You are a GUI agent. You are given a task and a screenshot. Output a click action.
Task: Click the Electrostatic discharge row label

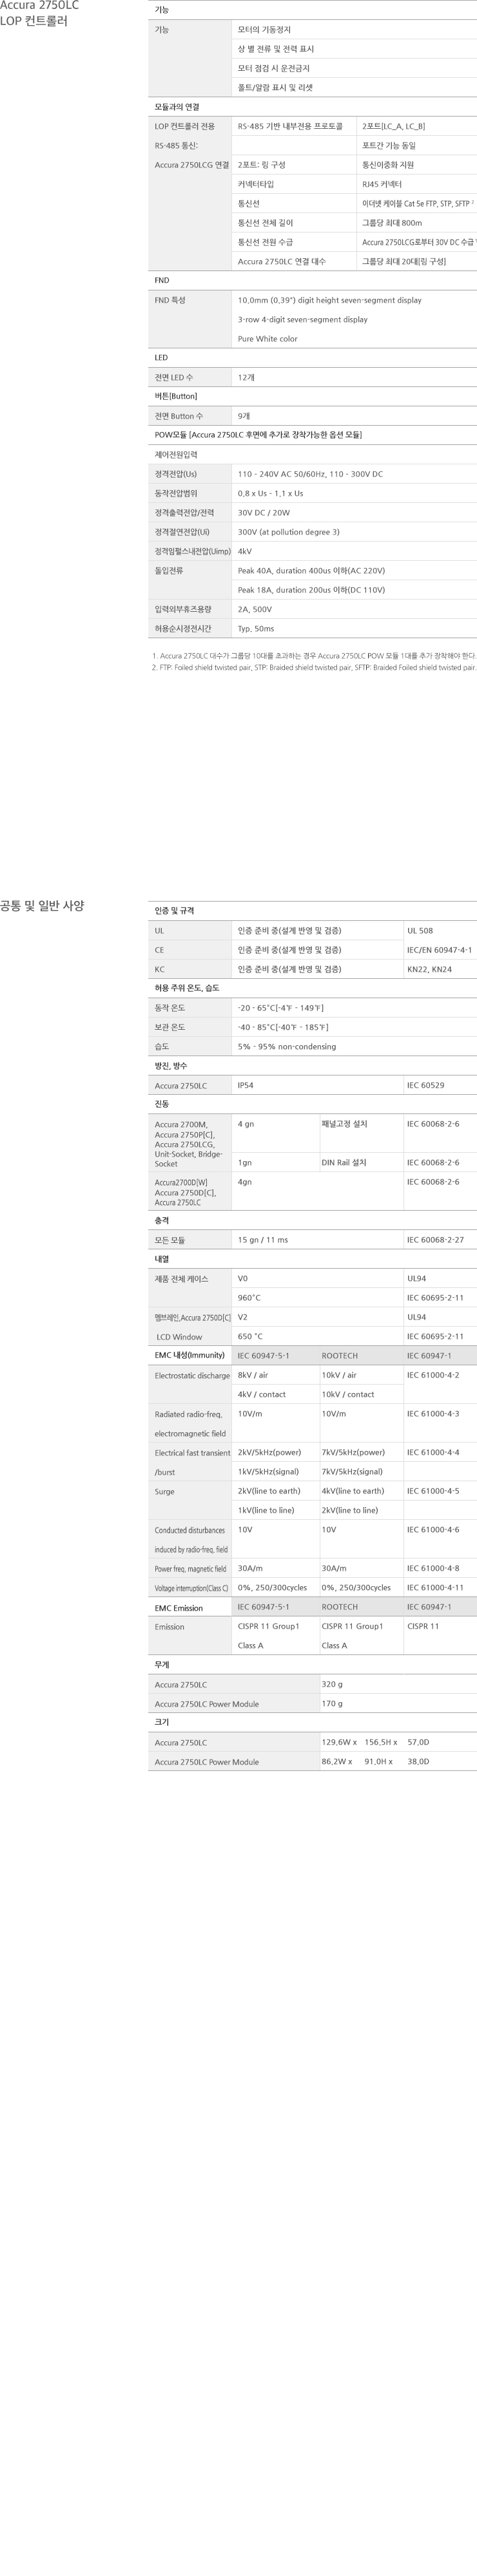pyautogui.click(x=192, y=1376)
